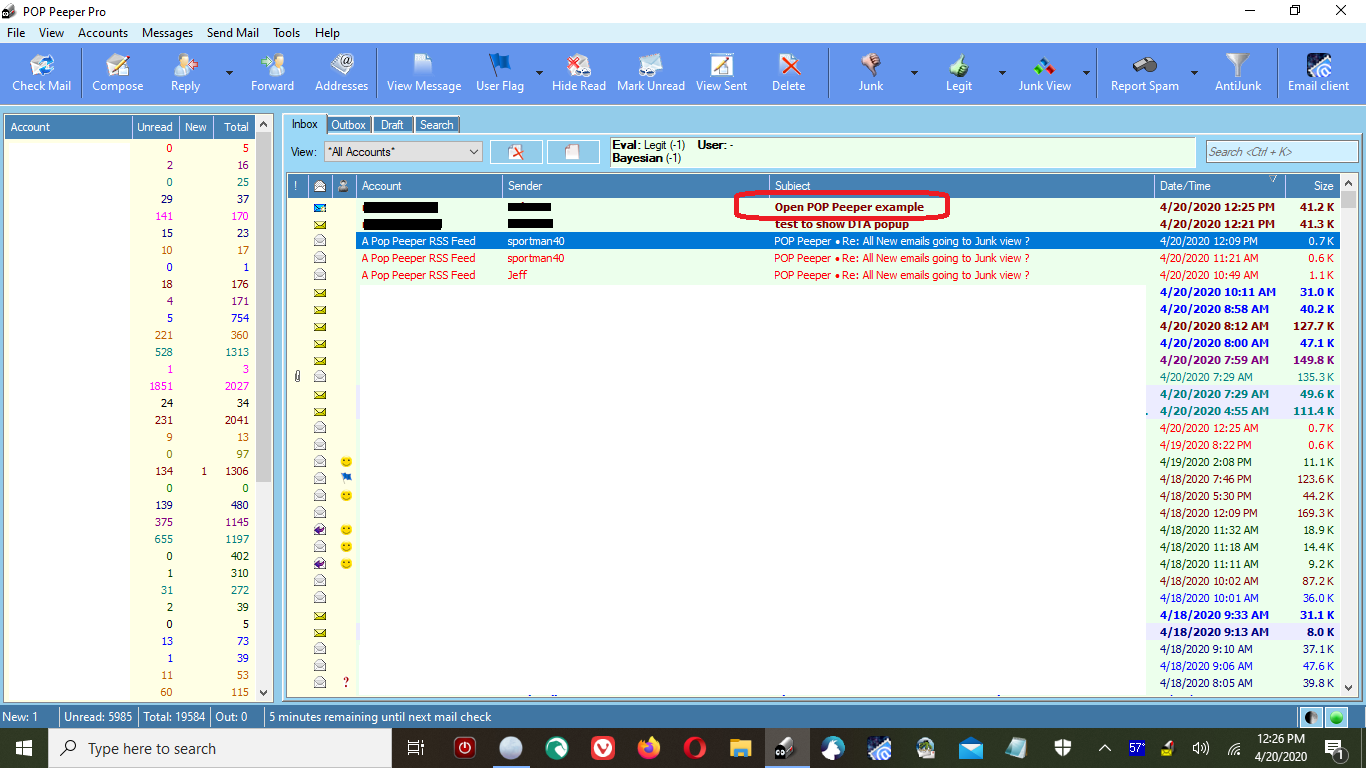Switch to the Outbox tab
Screen dimensions: 1366x768
point(349,125)
